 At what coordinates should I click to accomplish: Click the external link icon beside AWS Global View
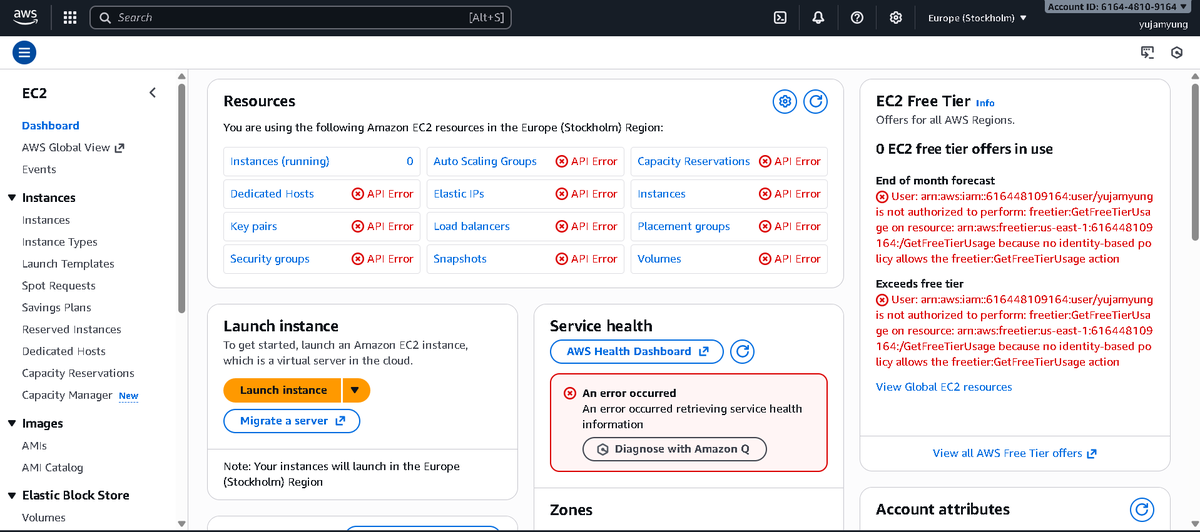click(119, 148)
